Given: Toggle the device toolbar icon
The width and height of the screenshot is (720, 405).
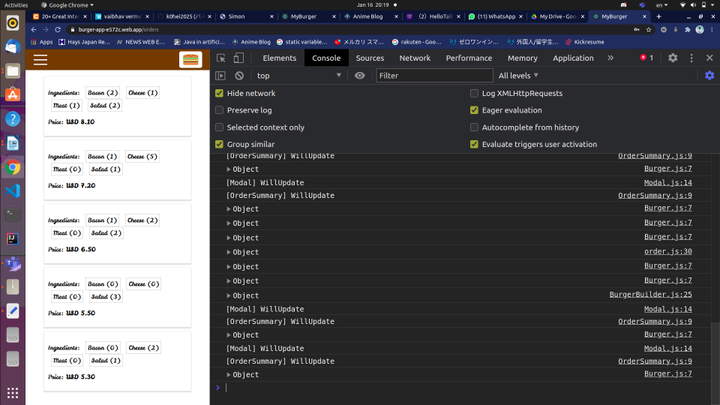Looking at the screenshot, I should point(238,58).
